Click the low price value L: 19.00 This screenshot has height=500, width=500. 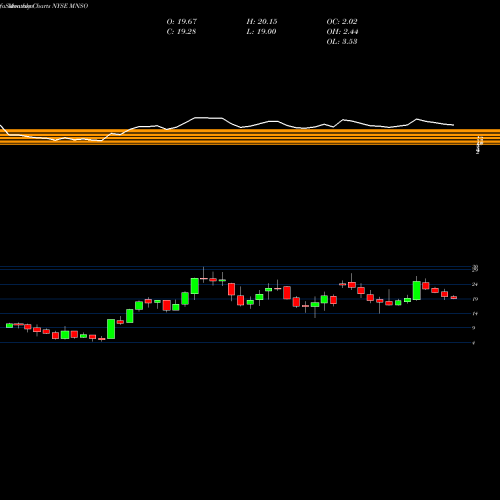[x=261, y=32]
